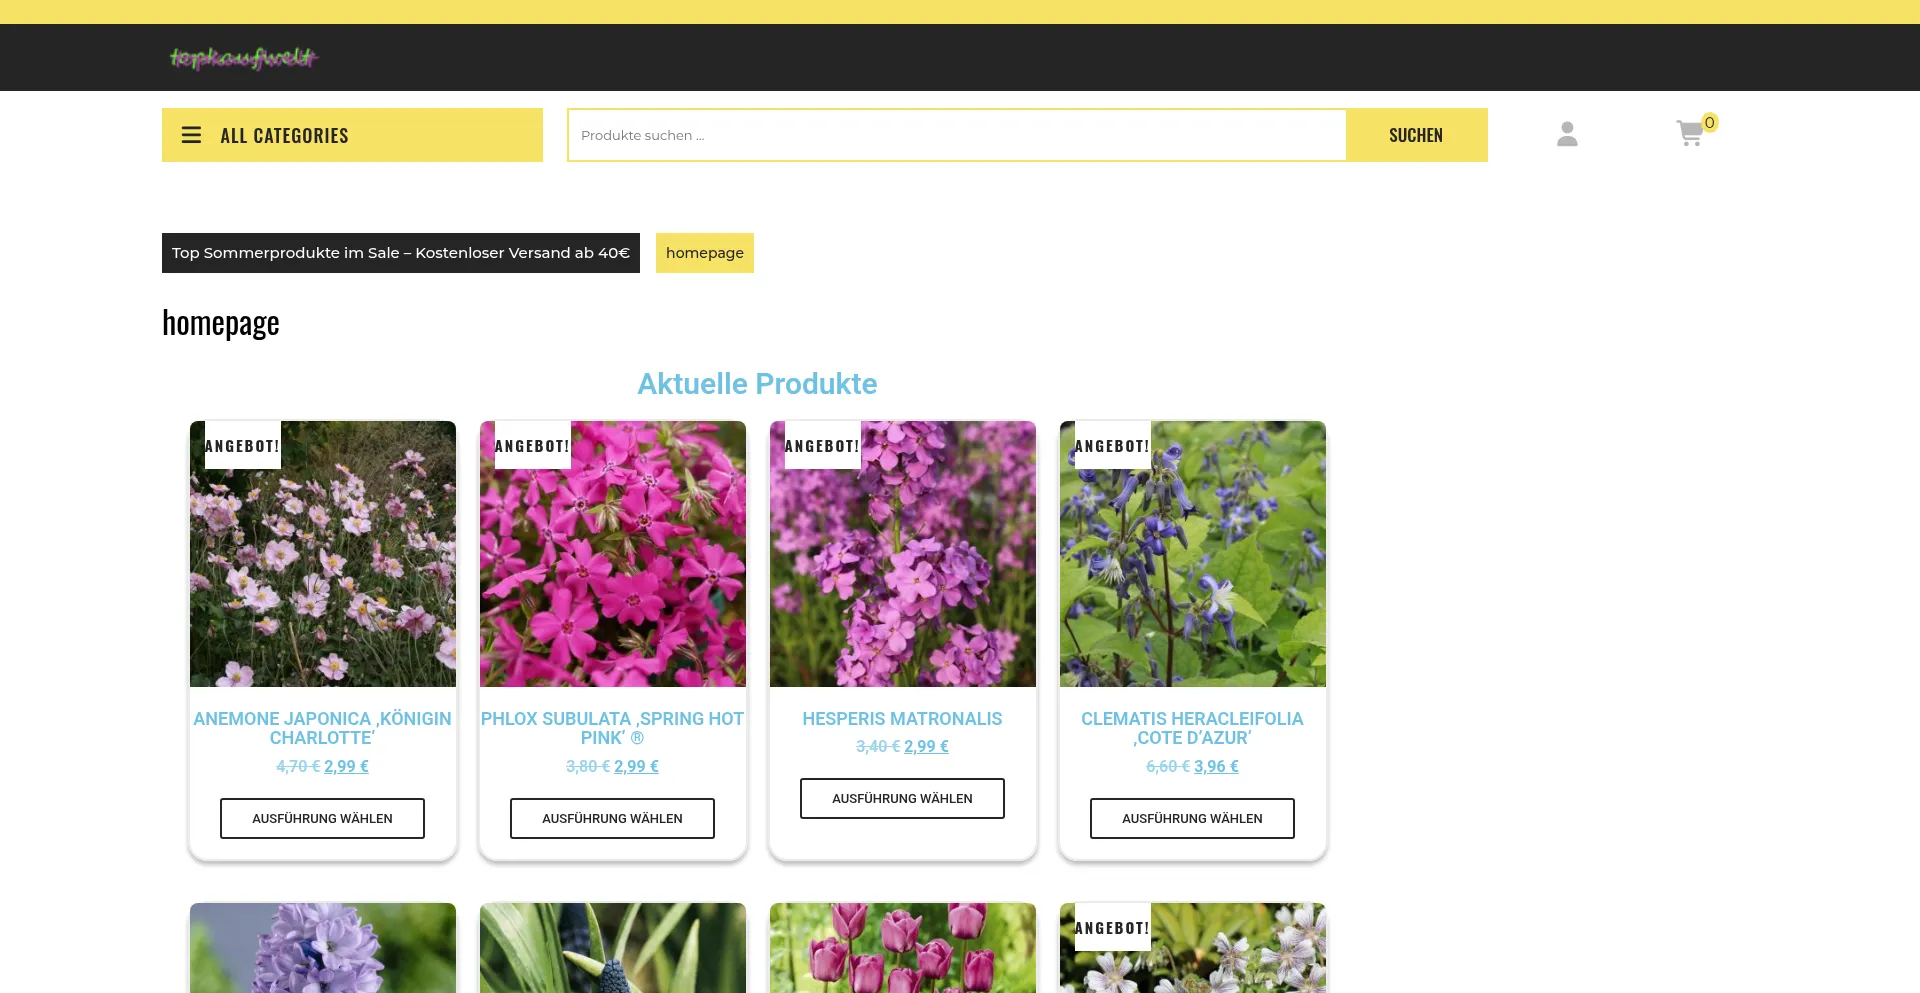Click the crossed-out 3,80 € price

[x=588, y=767]
